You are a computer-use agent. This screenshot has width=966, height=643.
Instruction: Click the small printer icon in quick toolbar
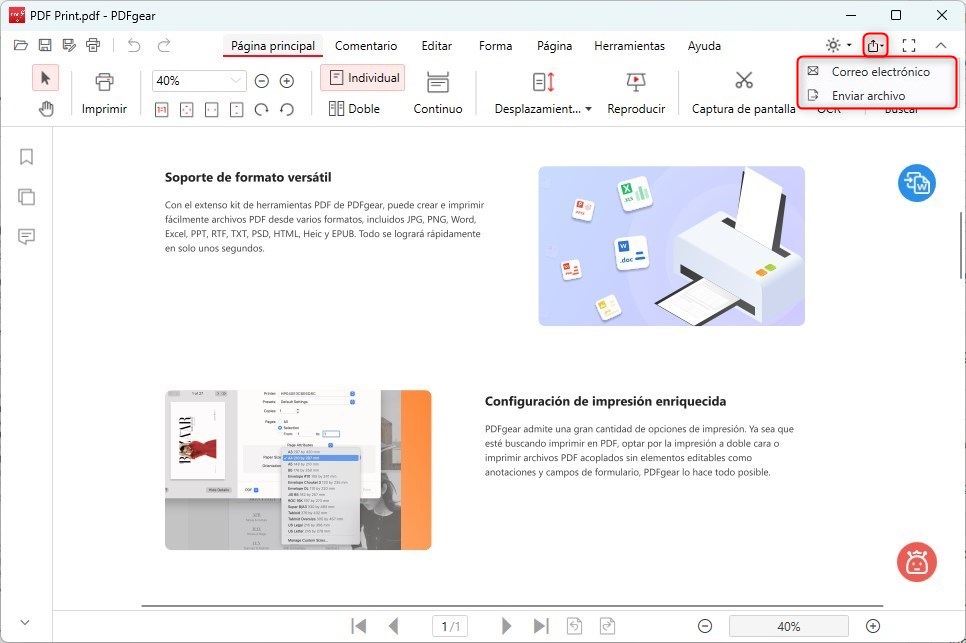tap(93, 45)
